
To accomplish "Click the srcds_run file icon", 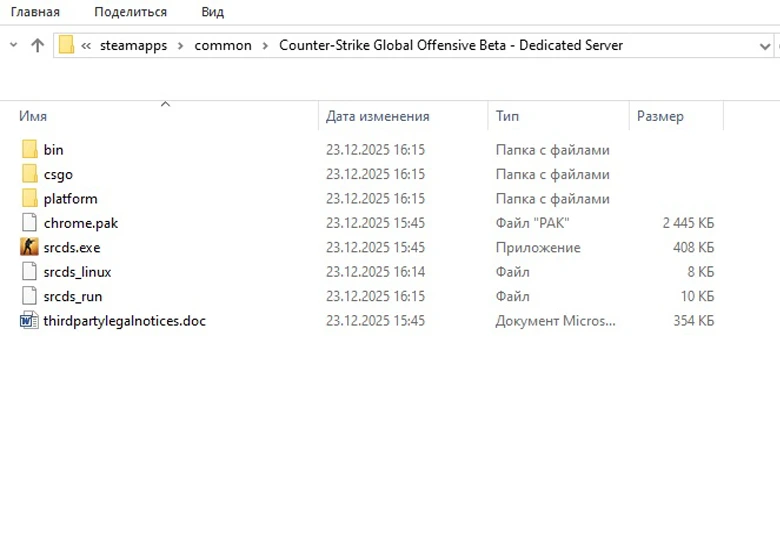I will 29,296.
